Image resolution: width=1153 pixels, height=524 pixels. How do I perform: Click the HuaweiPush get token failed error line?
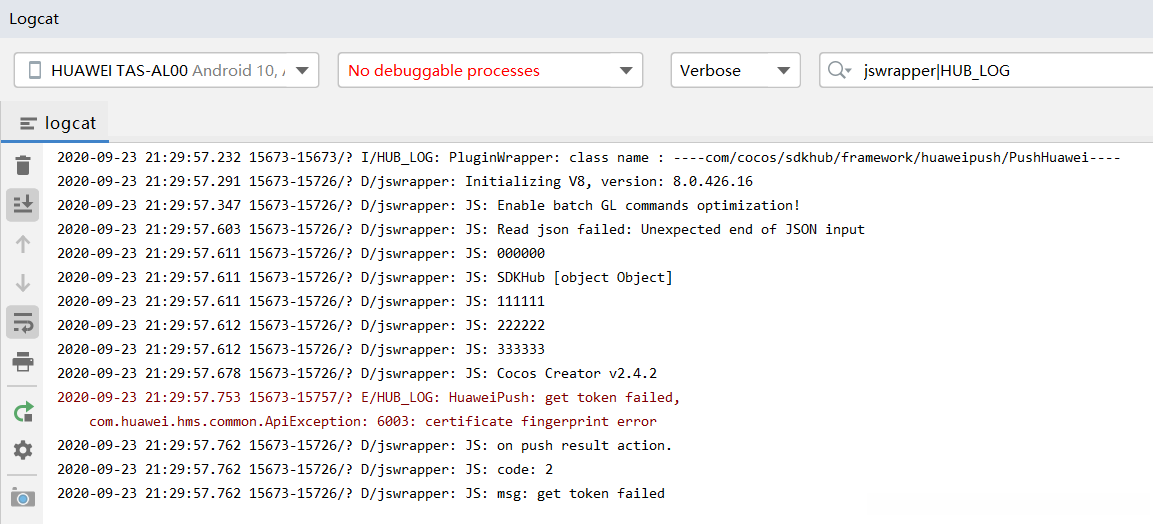pos(368,397)
